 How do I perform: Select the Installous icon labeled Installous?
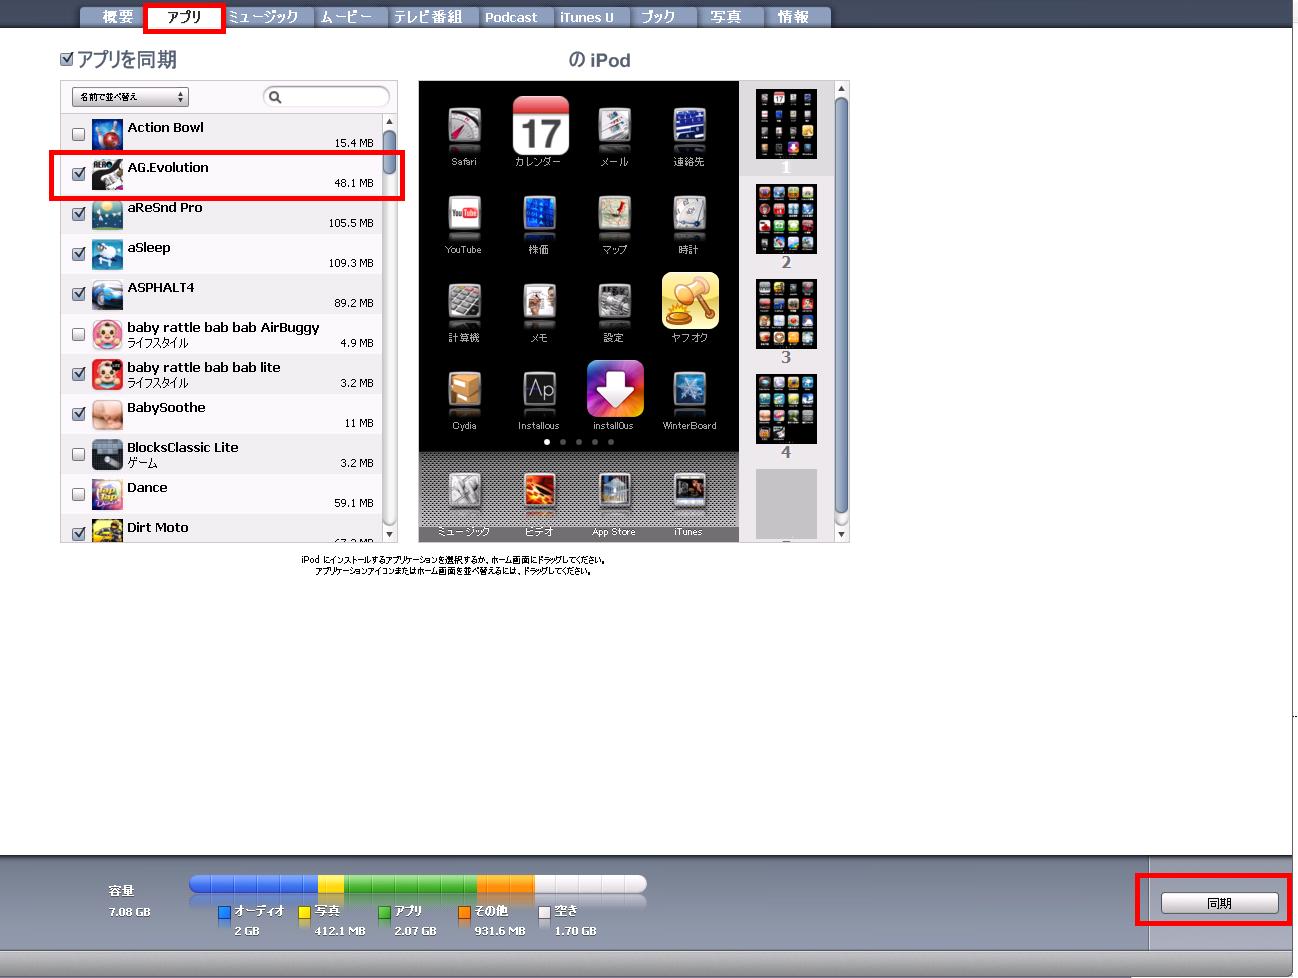tap(539, 394)
